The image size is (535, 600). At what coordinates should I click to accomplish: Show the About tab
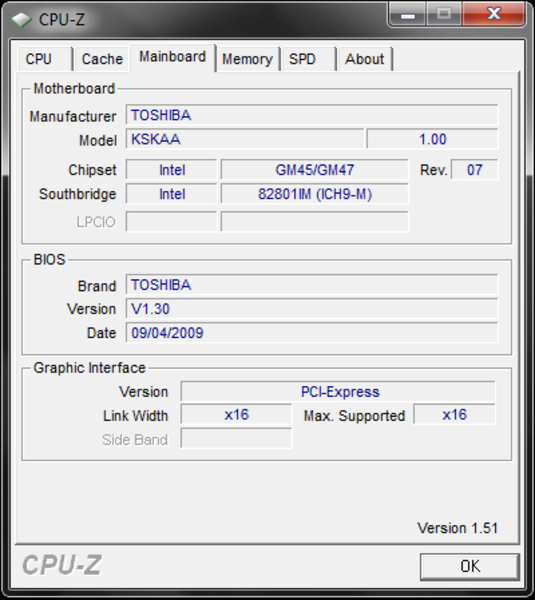365,59
